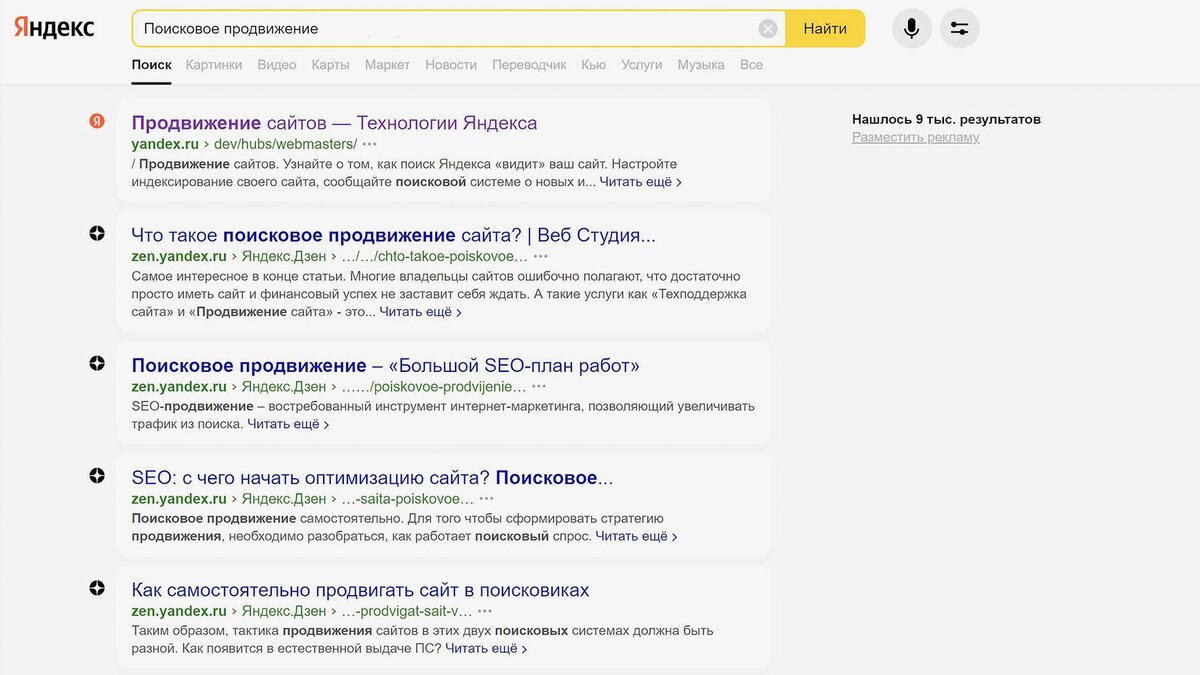Click the favicon beside the last search result
This screenshot has height=675, width=1200.
click(96, 588)
